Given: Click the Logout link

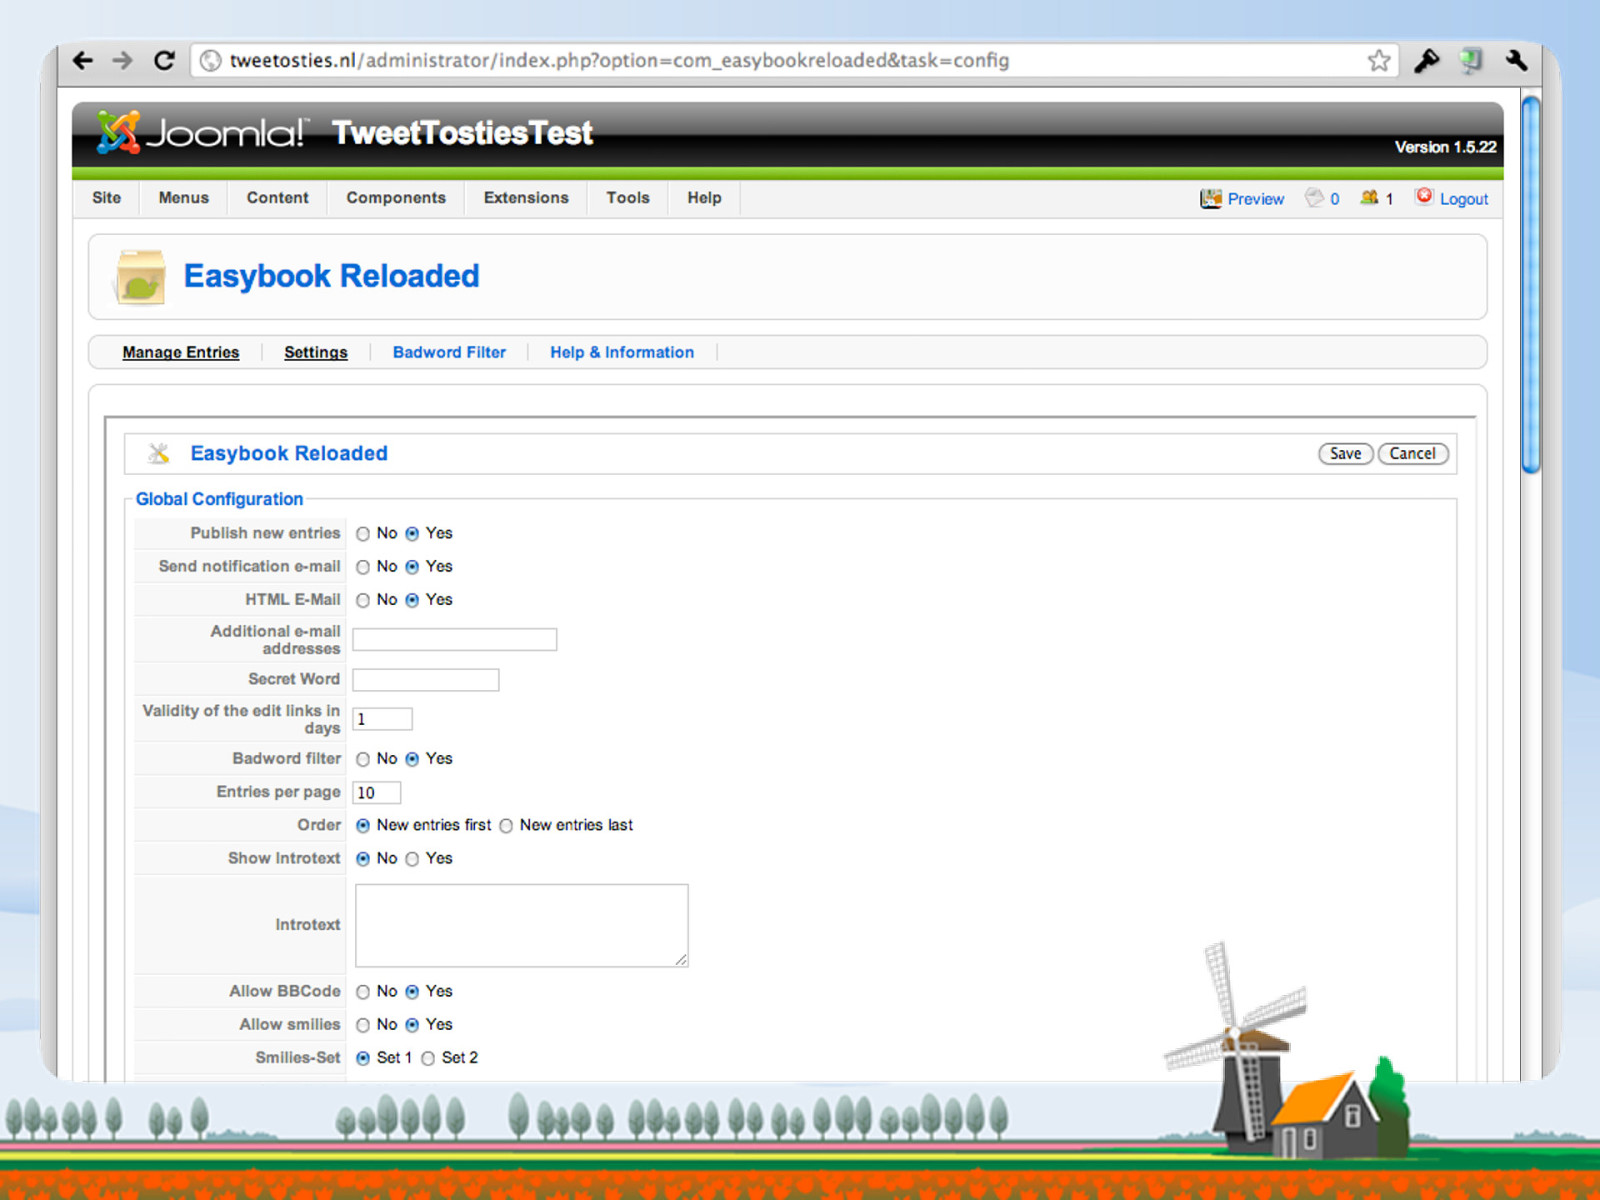Looking at the screenshot, I should (1464, 199).
